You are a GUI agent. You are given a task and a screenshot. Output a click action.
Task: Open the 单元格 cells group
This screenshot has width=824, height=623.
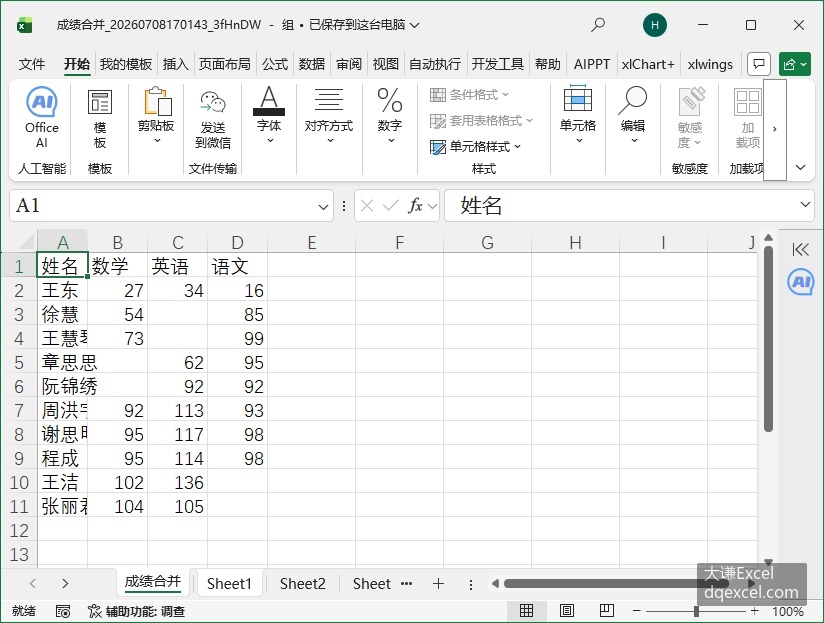coord(578,116)
